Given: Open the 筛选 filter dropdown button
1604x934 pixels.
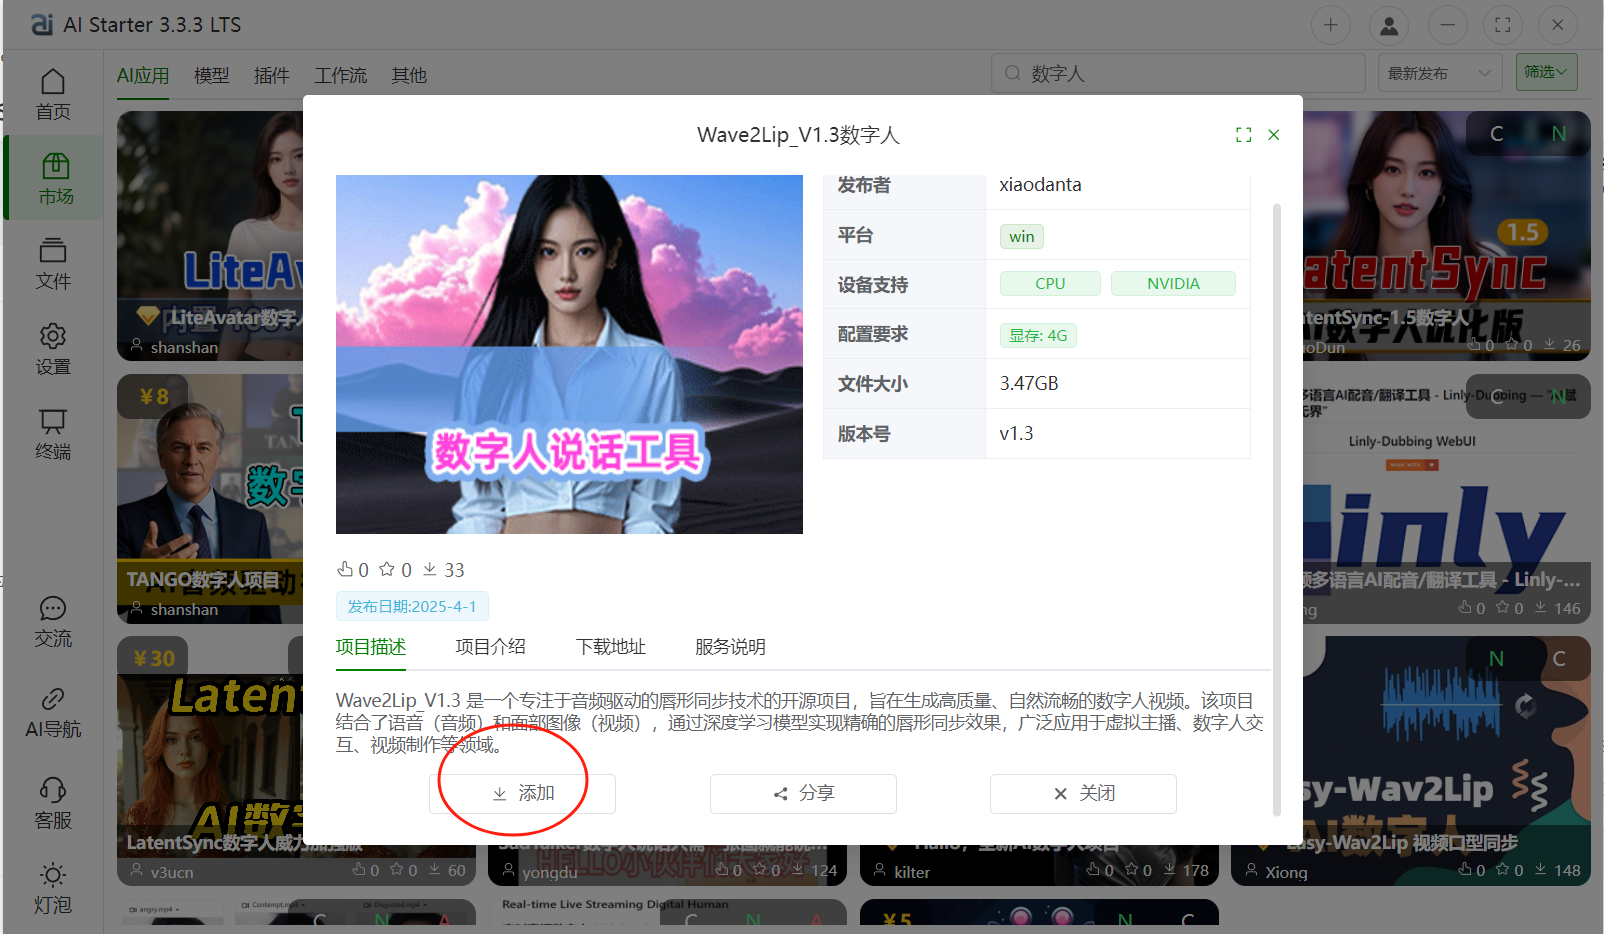Looking at the screenshot, I should click(1546, 72).
